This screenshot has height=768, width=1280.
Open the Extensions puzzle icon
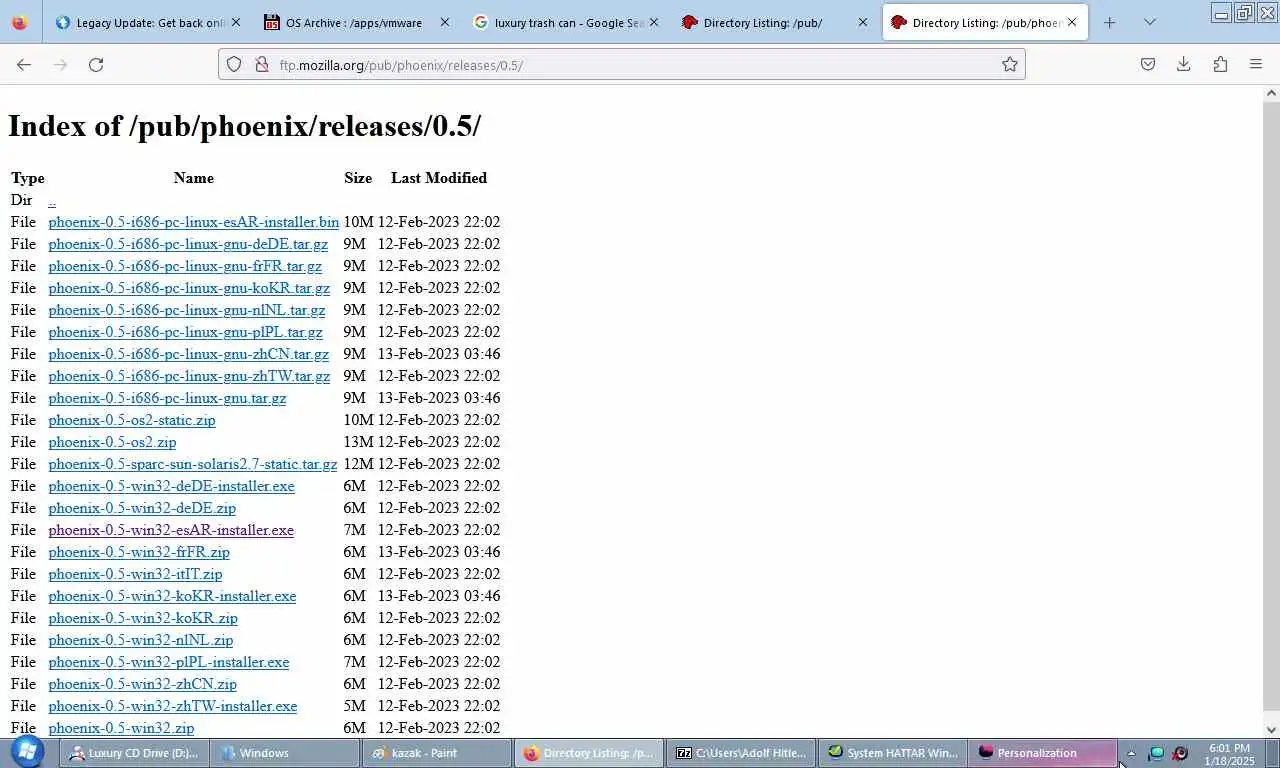[1220, 64]
